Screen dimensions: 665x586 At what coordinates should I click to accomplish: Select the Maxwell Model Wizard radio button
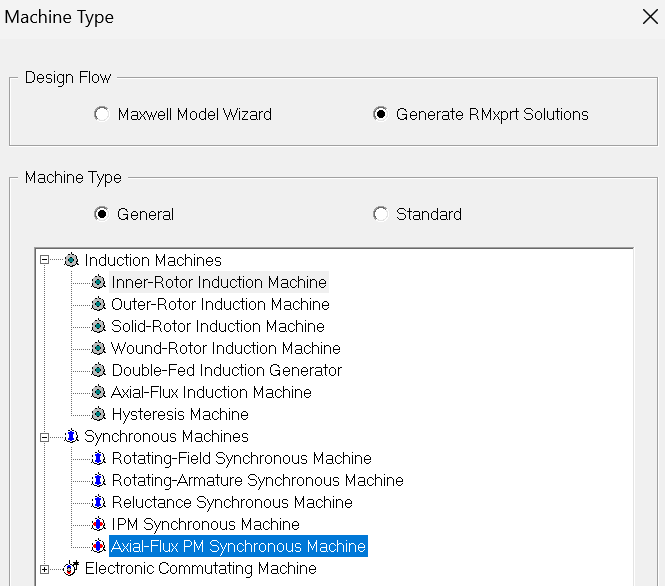click(x=101, y=114)
